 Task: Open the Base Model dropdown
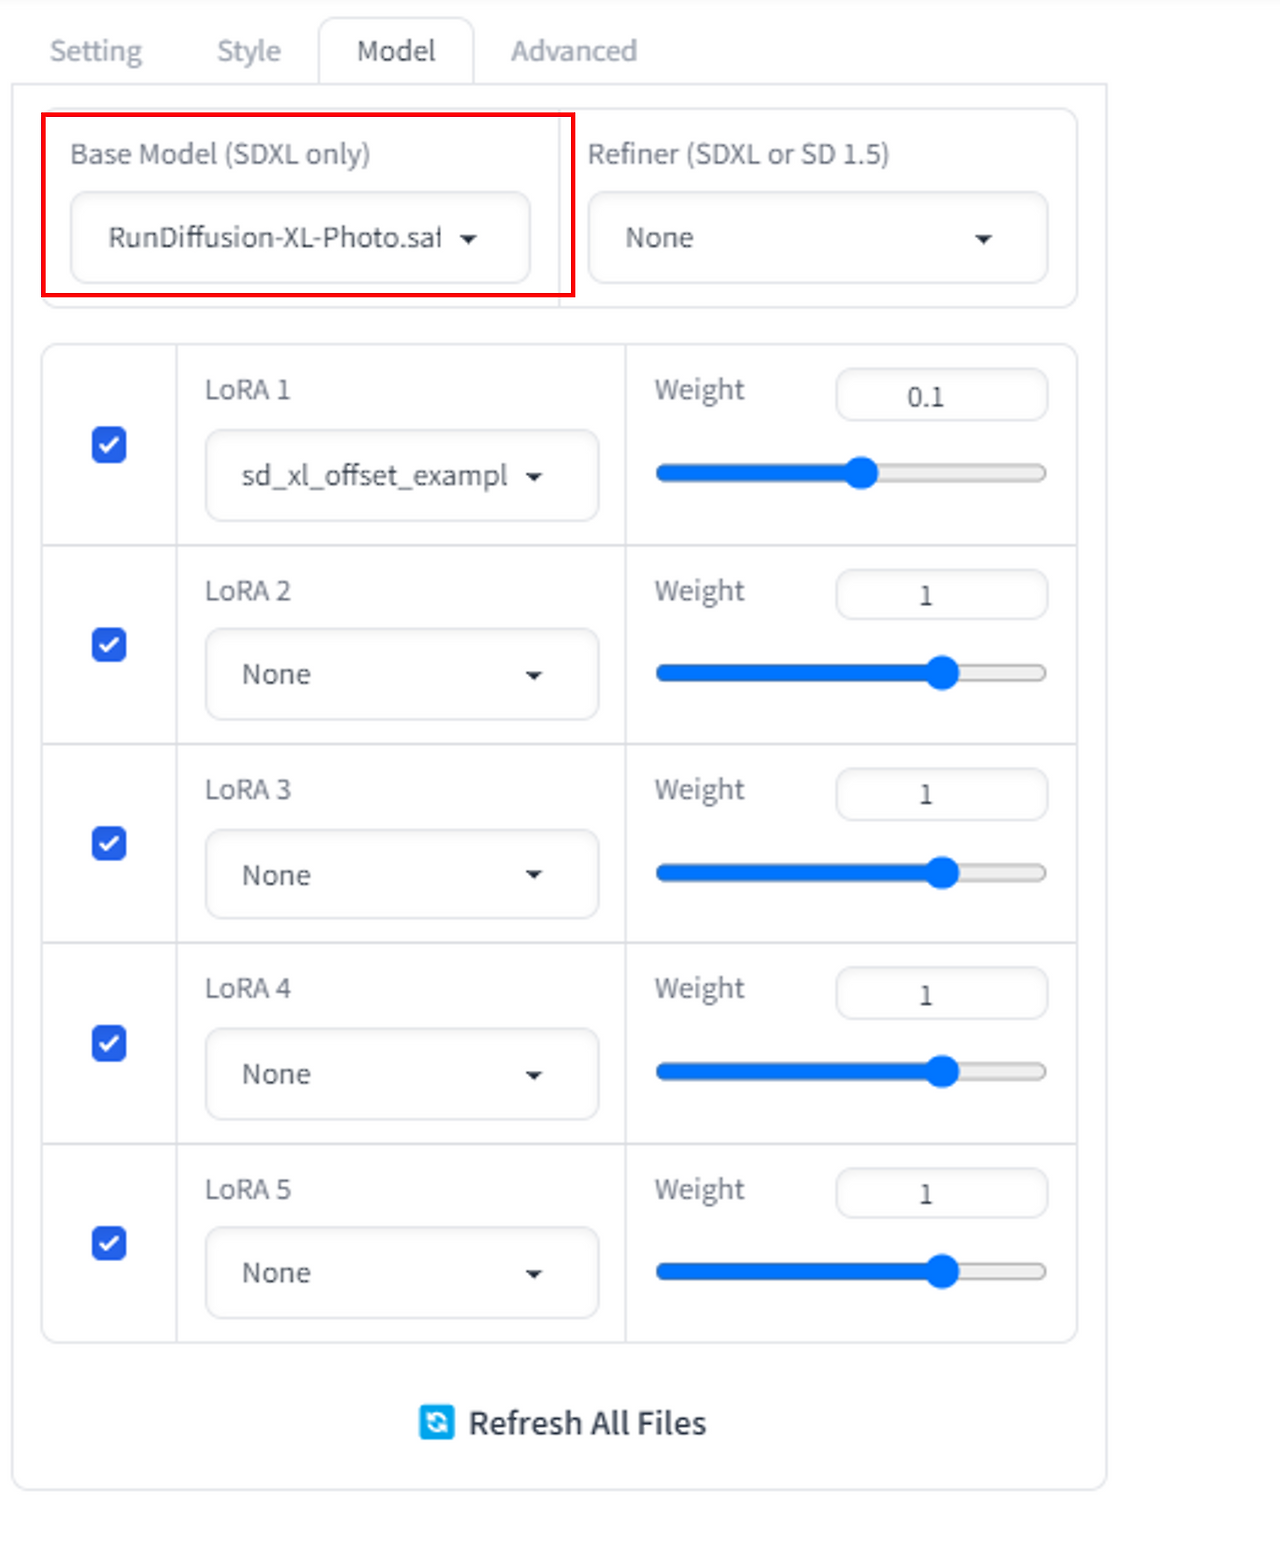[x=300, y=238]
